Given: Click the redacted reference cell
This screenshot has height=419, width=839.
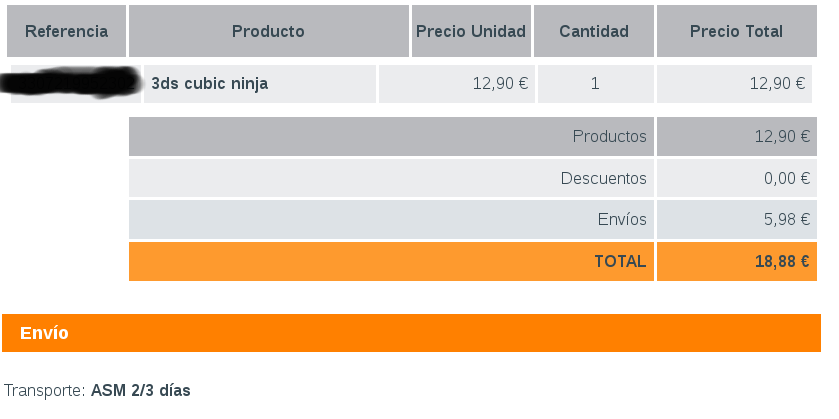Looking at the screenshot, I should click(x=75, y=84).
